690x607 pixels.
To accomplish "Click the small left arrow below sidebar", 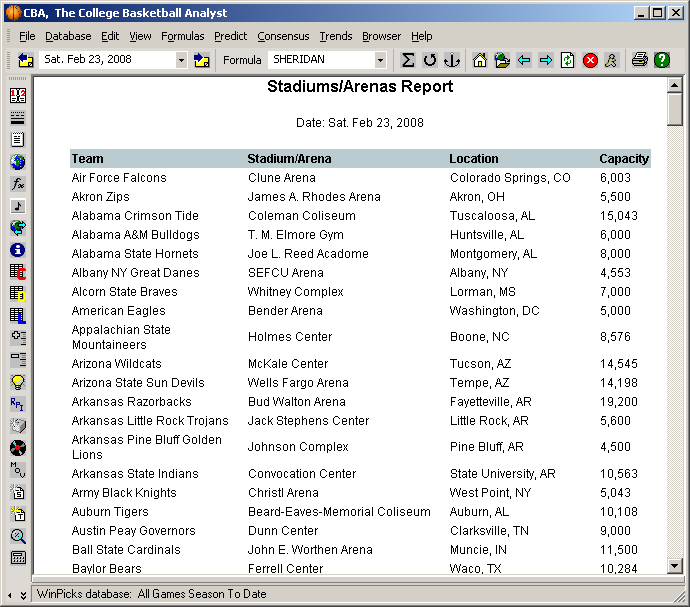I will [x=10, y=595].
